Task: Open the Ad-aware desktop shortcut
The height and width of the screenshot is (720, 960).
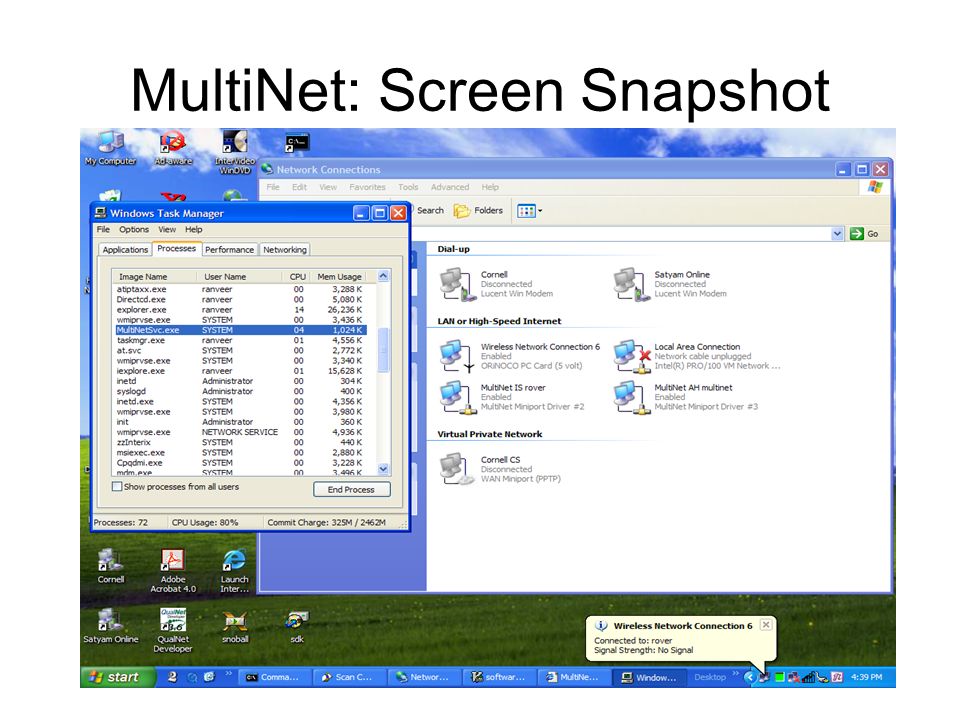Action: click(173, 147)
